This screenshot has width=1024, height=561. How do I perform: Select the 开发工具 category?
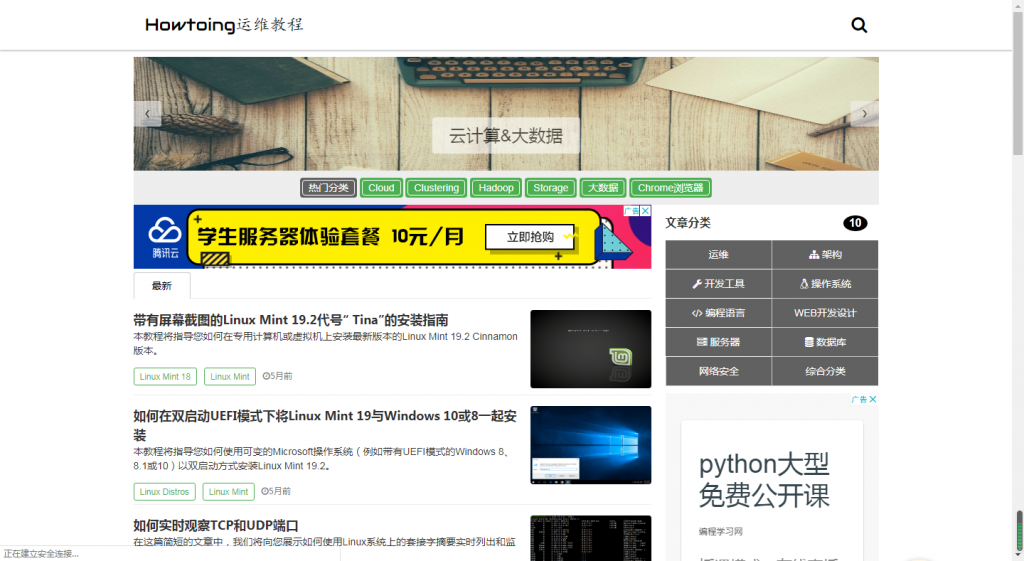coord(718,283)
